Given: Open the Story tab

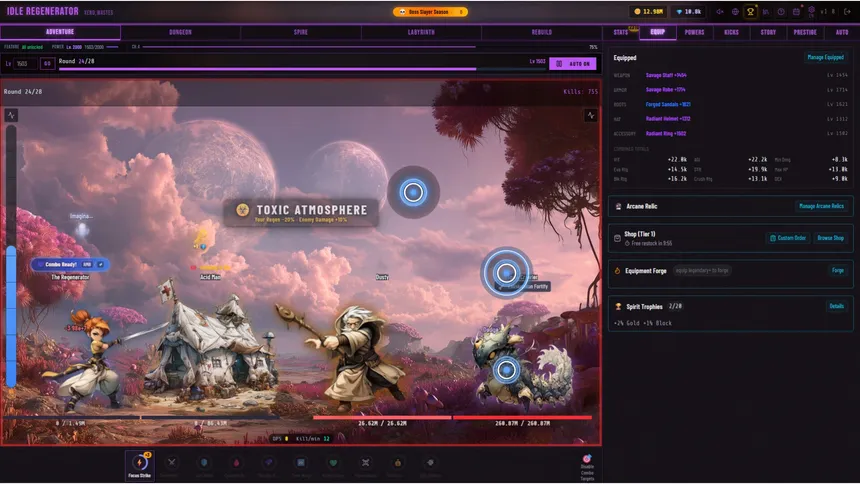Looking at the screenshot, I should click(x=768, y=32).
